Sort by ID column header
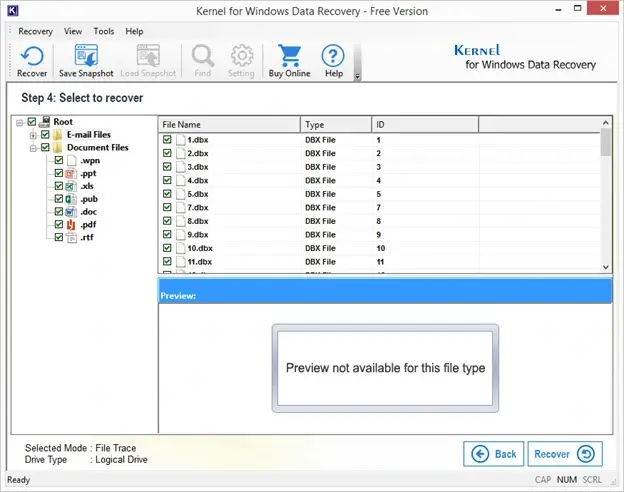Screen dimensions: 624x492 [425, 125]
